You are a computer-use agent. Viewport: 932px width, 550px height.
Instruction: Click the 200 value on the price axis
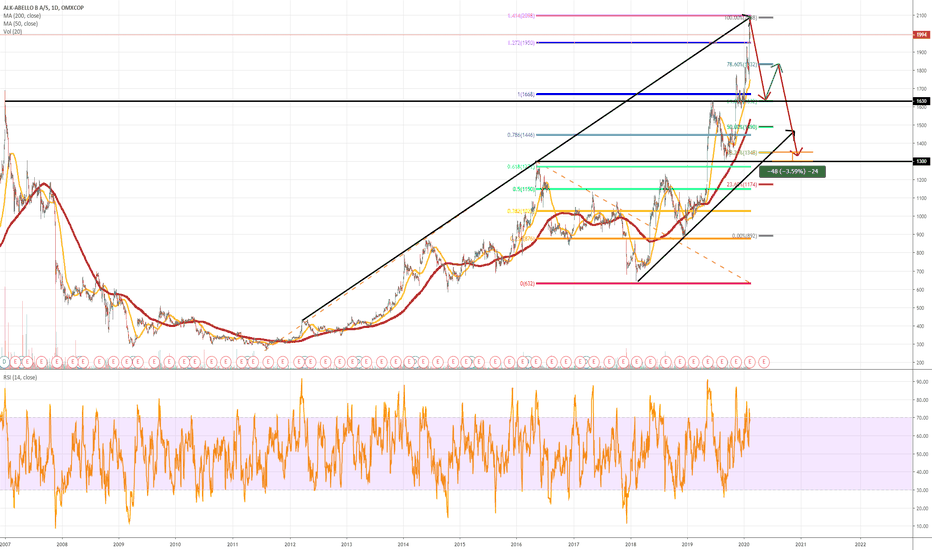tap(921, 363)
